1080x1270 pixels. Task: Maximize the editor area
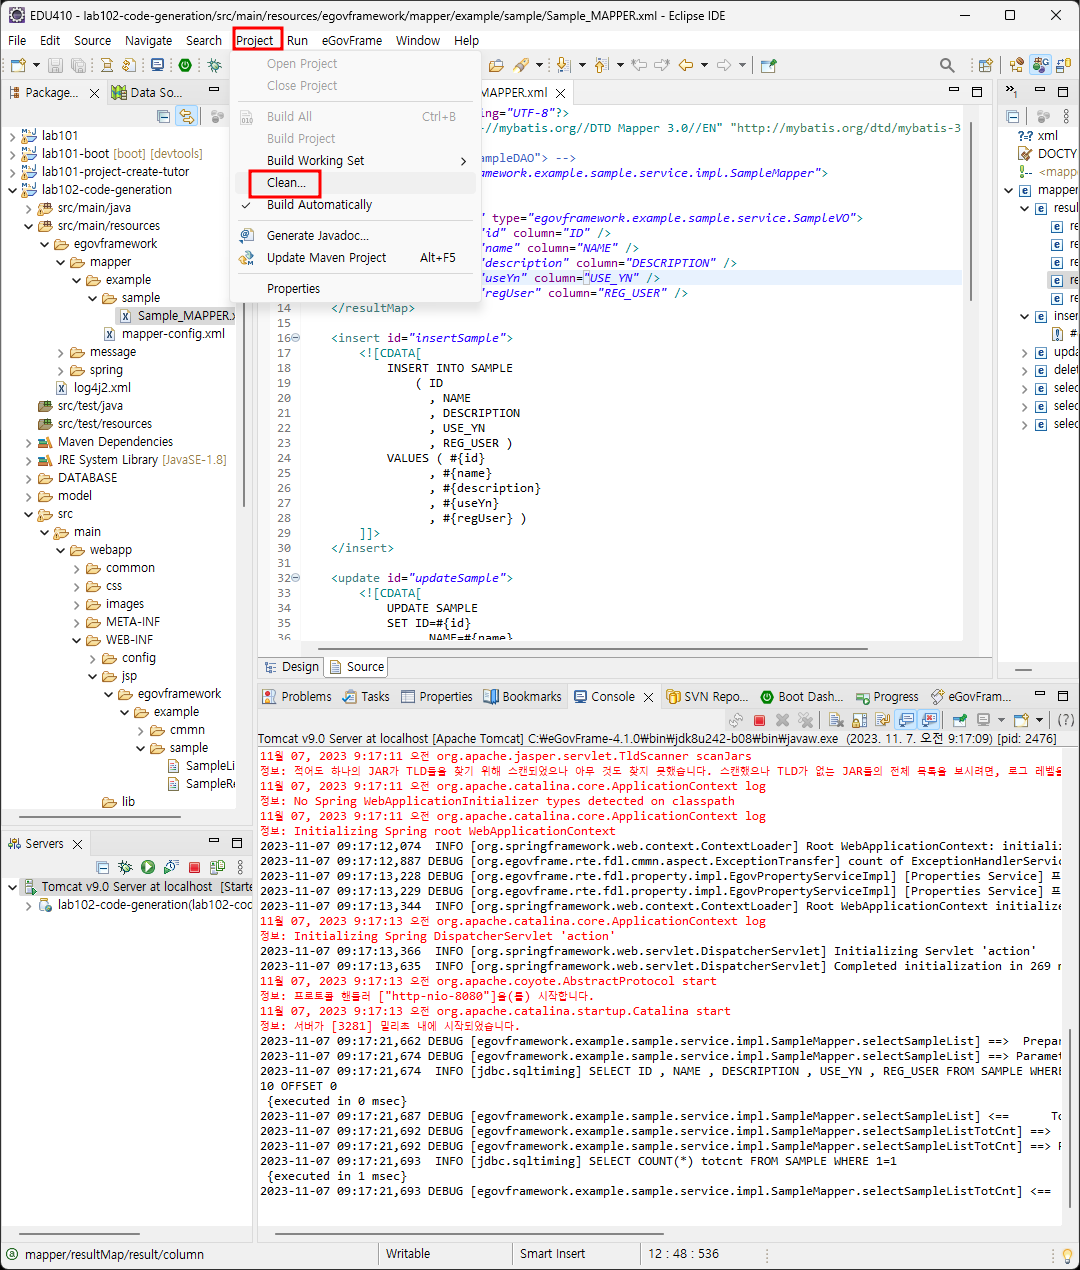977,91
